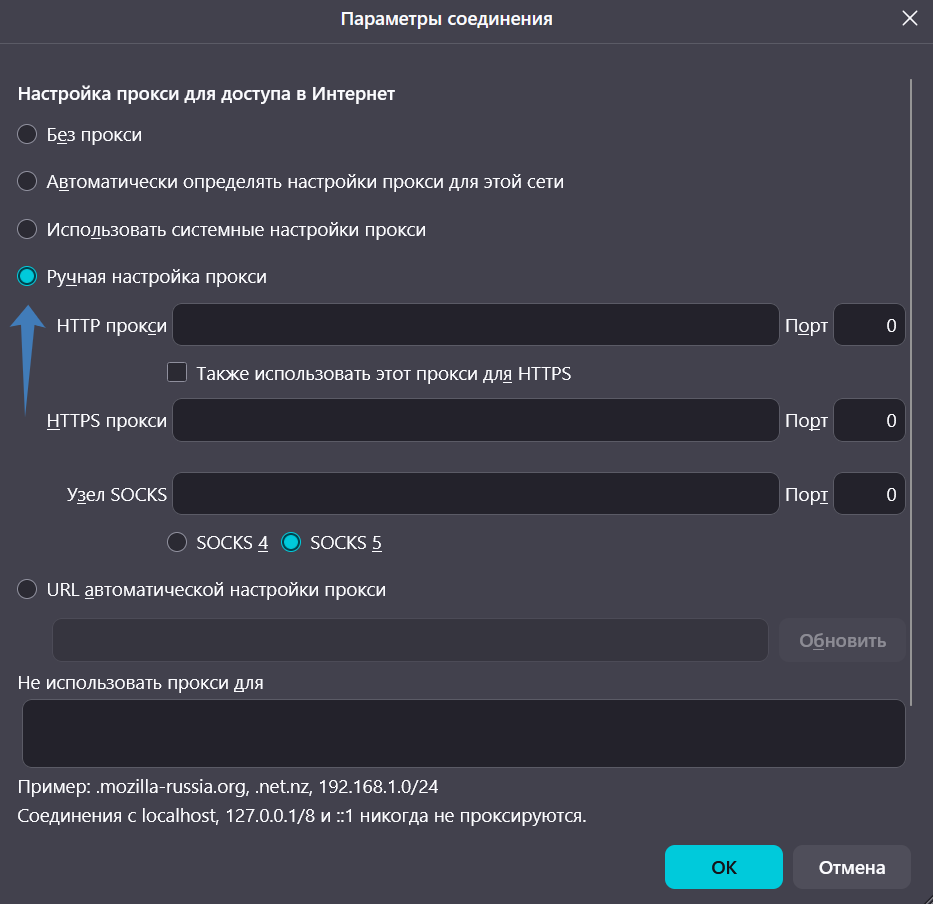Screen dimensions: 933x904
Task: Click the SOCKS port field
Action: tap(869, 494)
